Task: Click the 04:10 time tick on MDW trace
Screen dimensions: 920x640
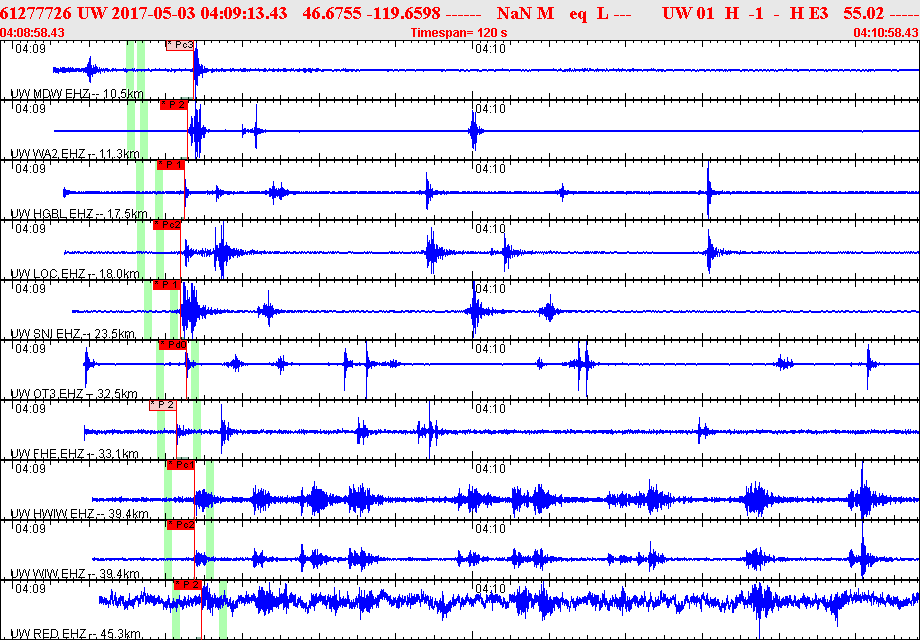Action: point(489,49)
